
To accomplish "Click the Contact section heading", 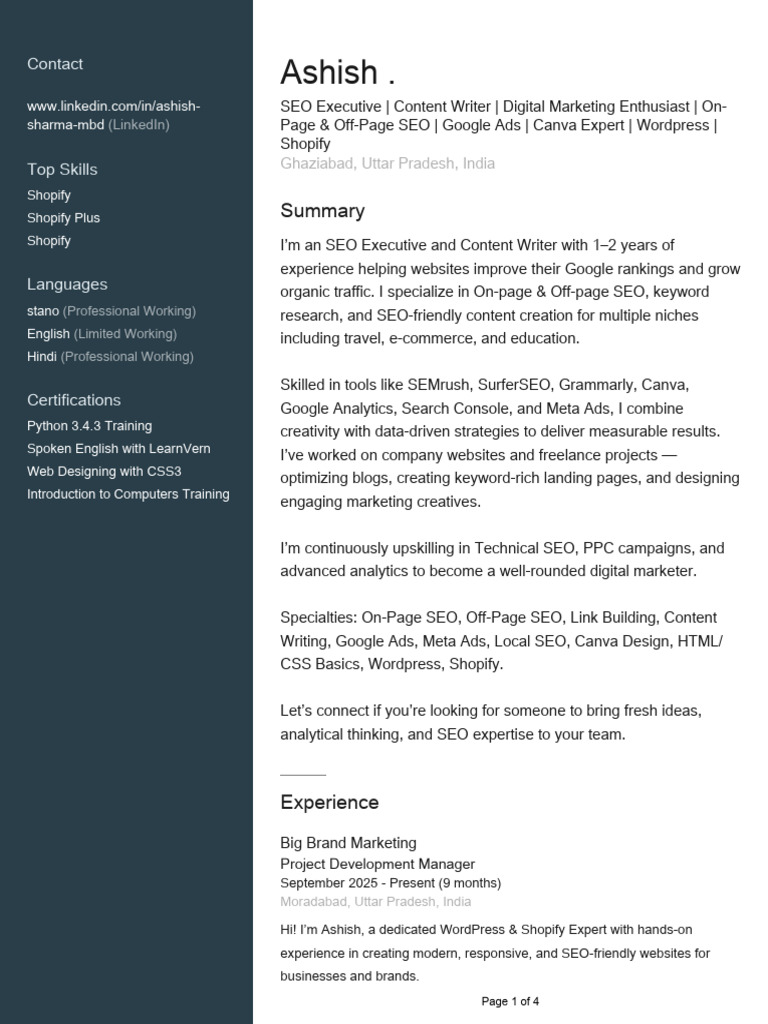I will tap(55, 64).
